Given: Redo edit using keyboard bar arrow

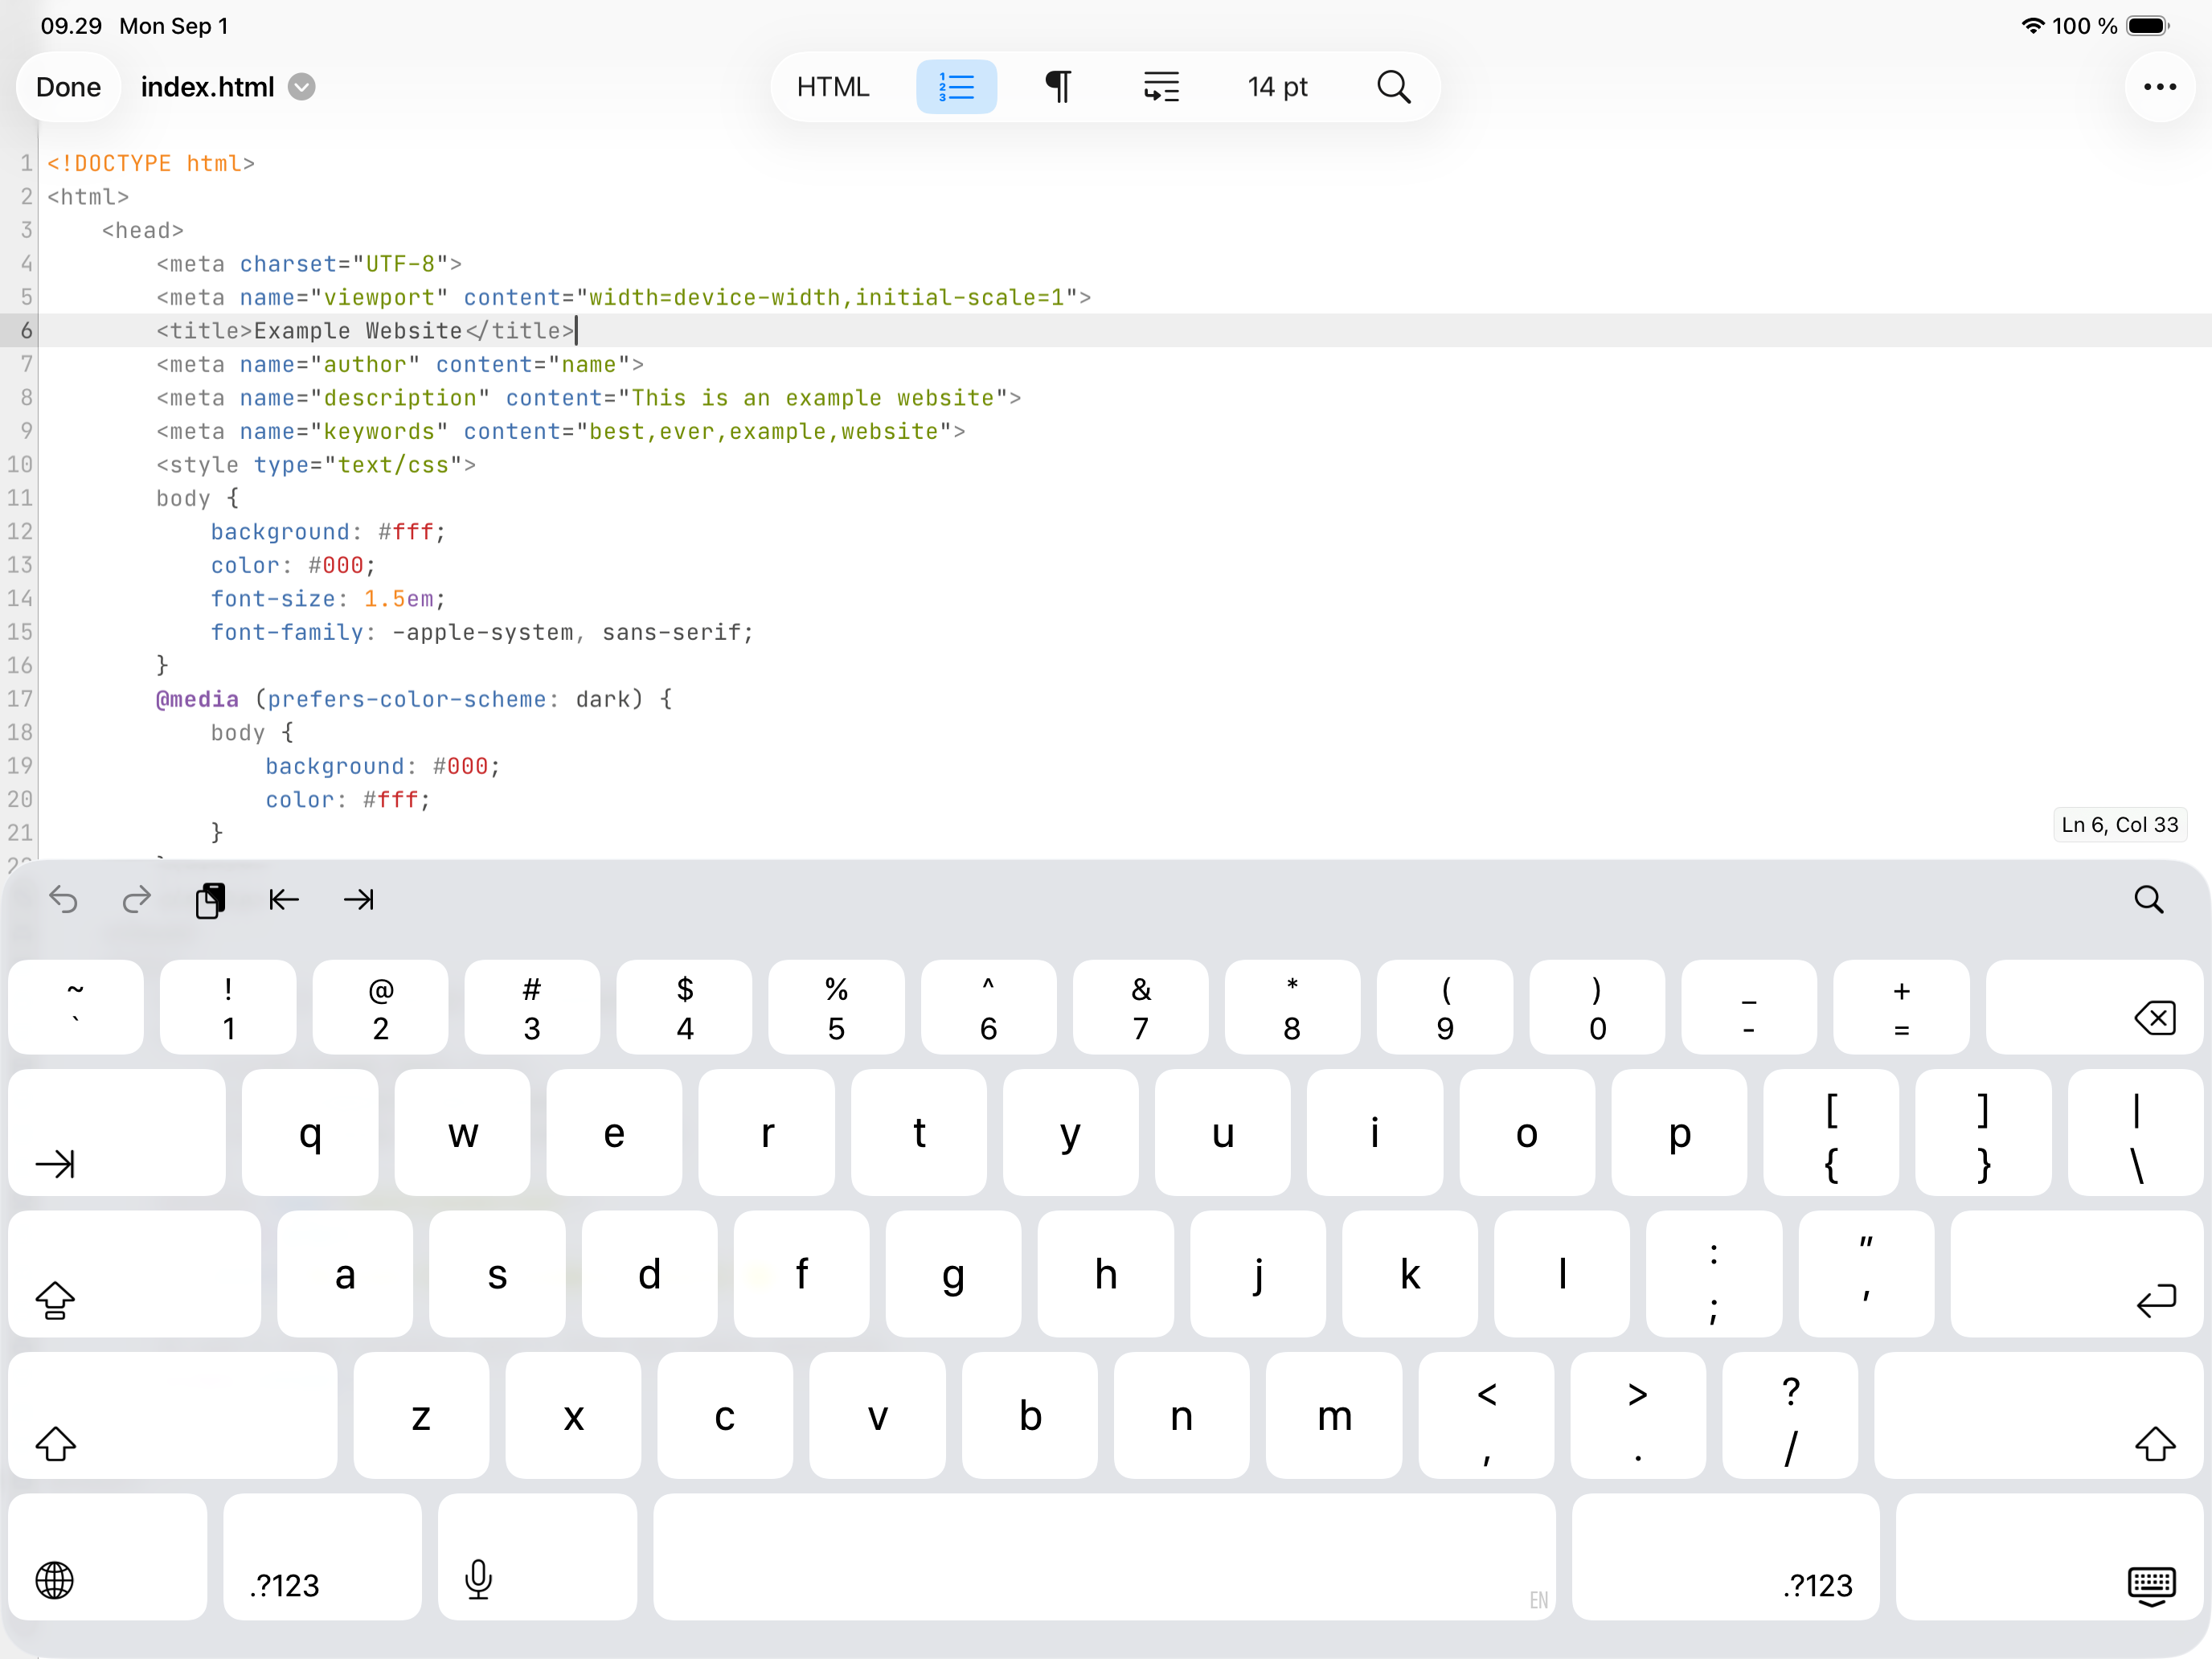Looking at the screenshot, I should pos(137,900).
